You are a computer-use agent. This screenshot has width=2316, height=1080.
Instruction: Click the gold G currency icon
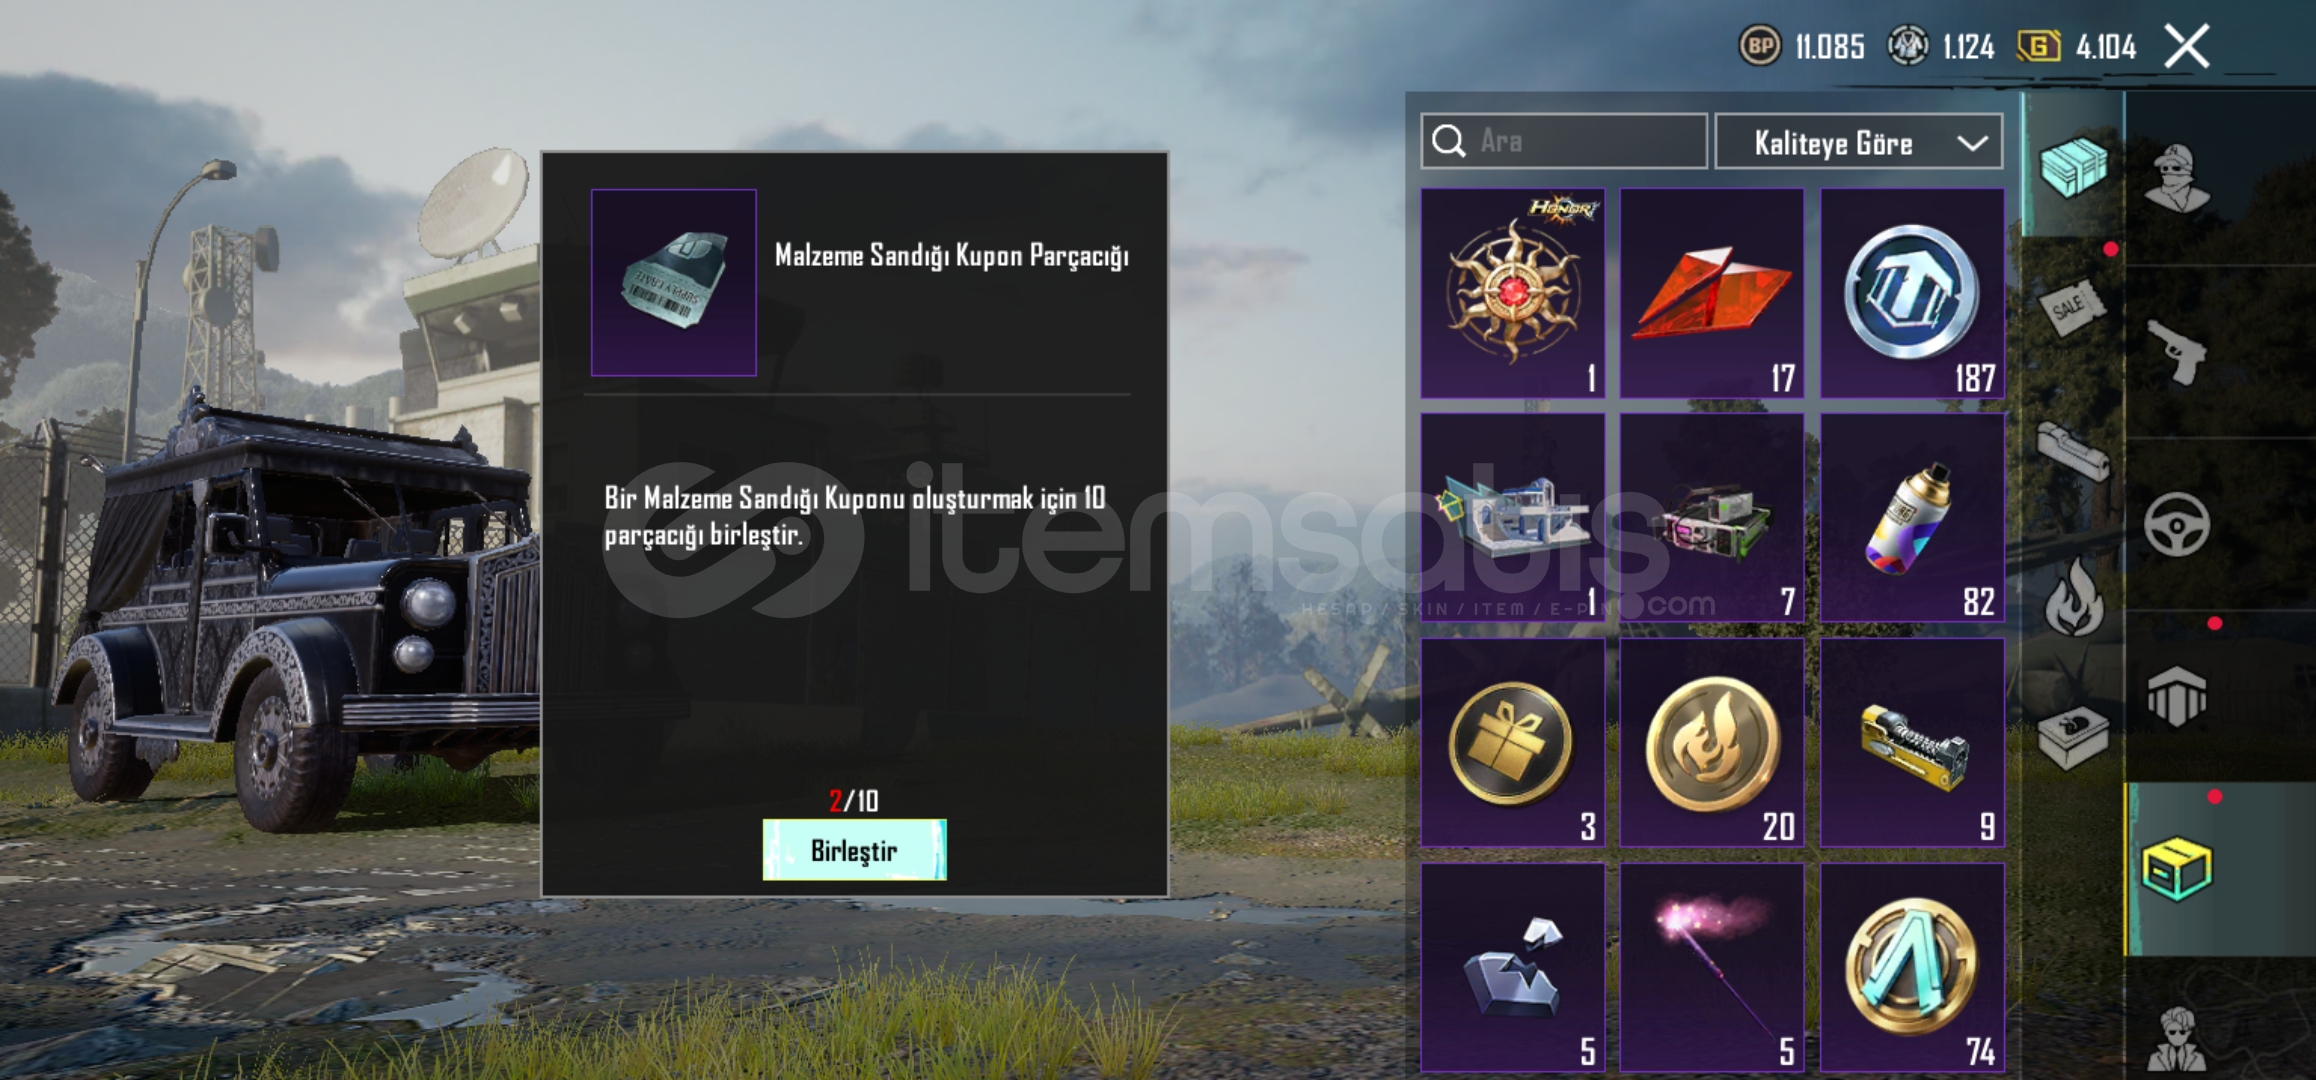[2038, 46]
